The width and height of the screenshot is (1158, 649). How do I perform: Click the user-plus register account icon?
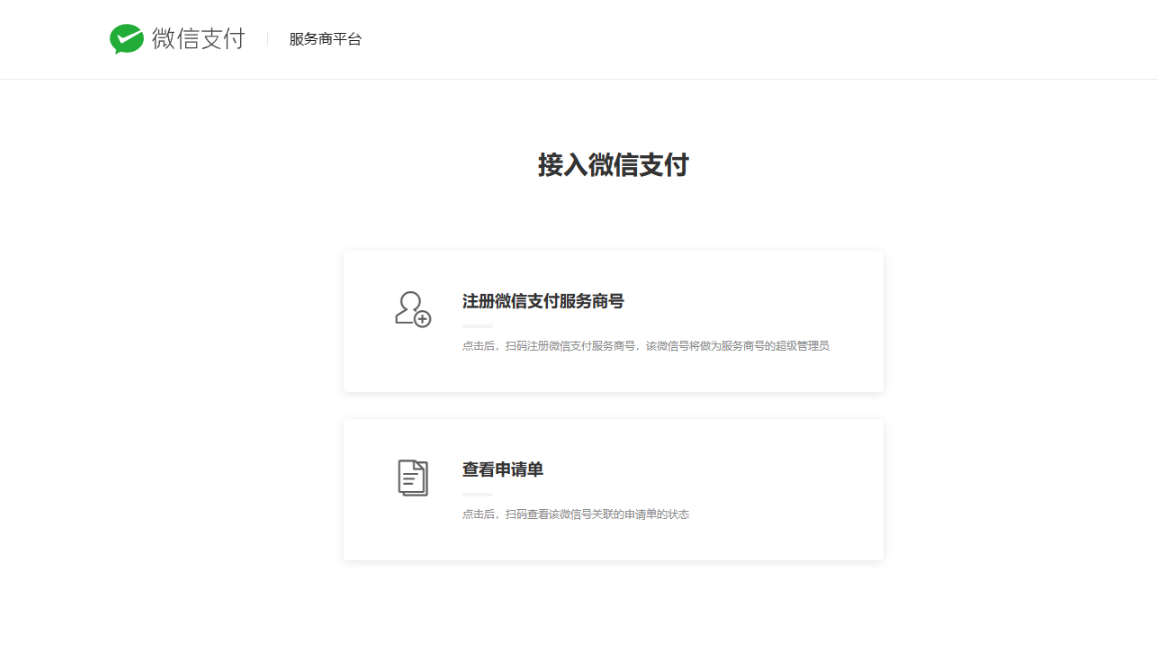[411, 309]
